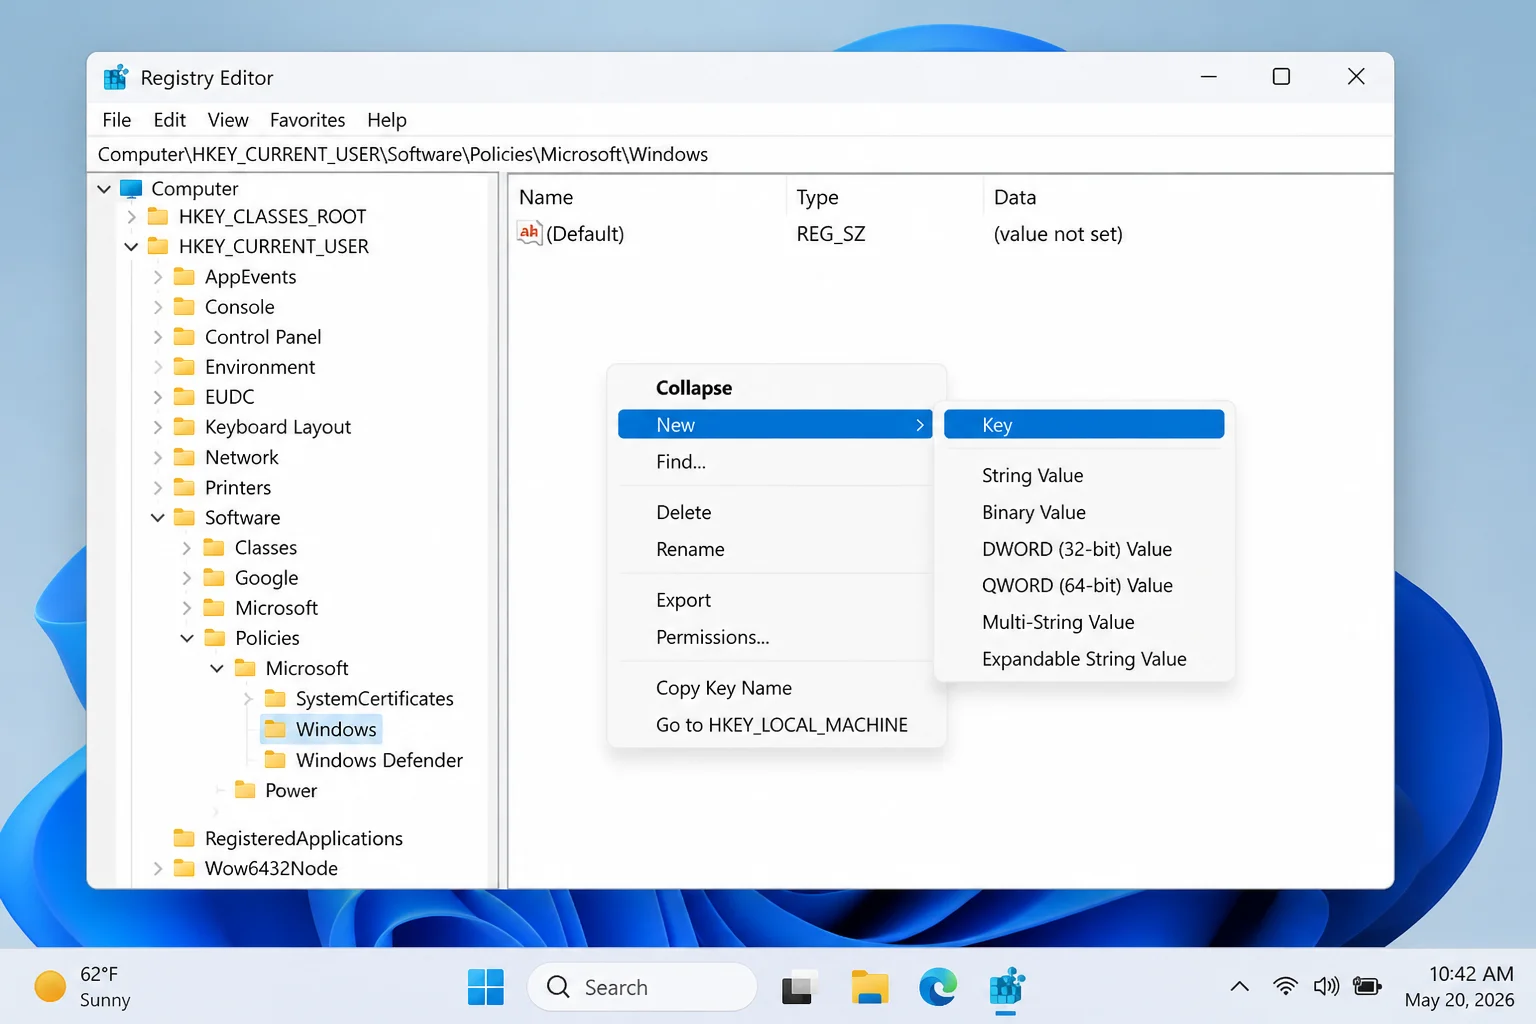Click the (Default) string value icon

pyautogui.click(x=529, y=233)
